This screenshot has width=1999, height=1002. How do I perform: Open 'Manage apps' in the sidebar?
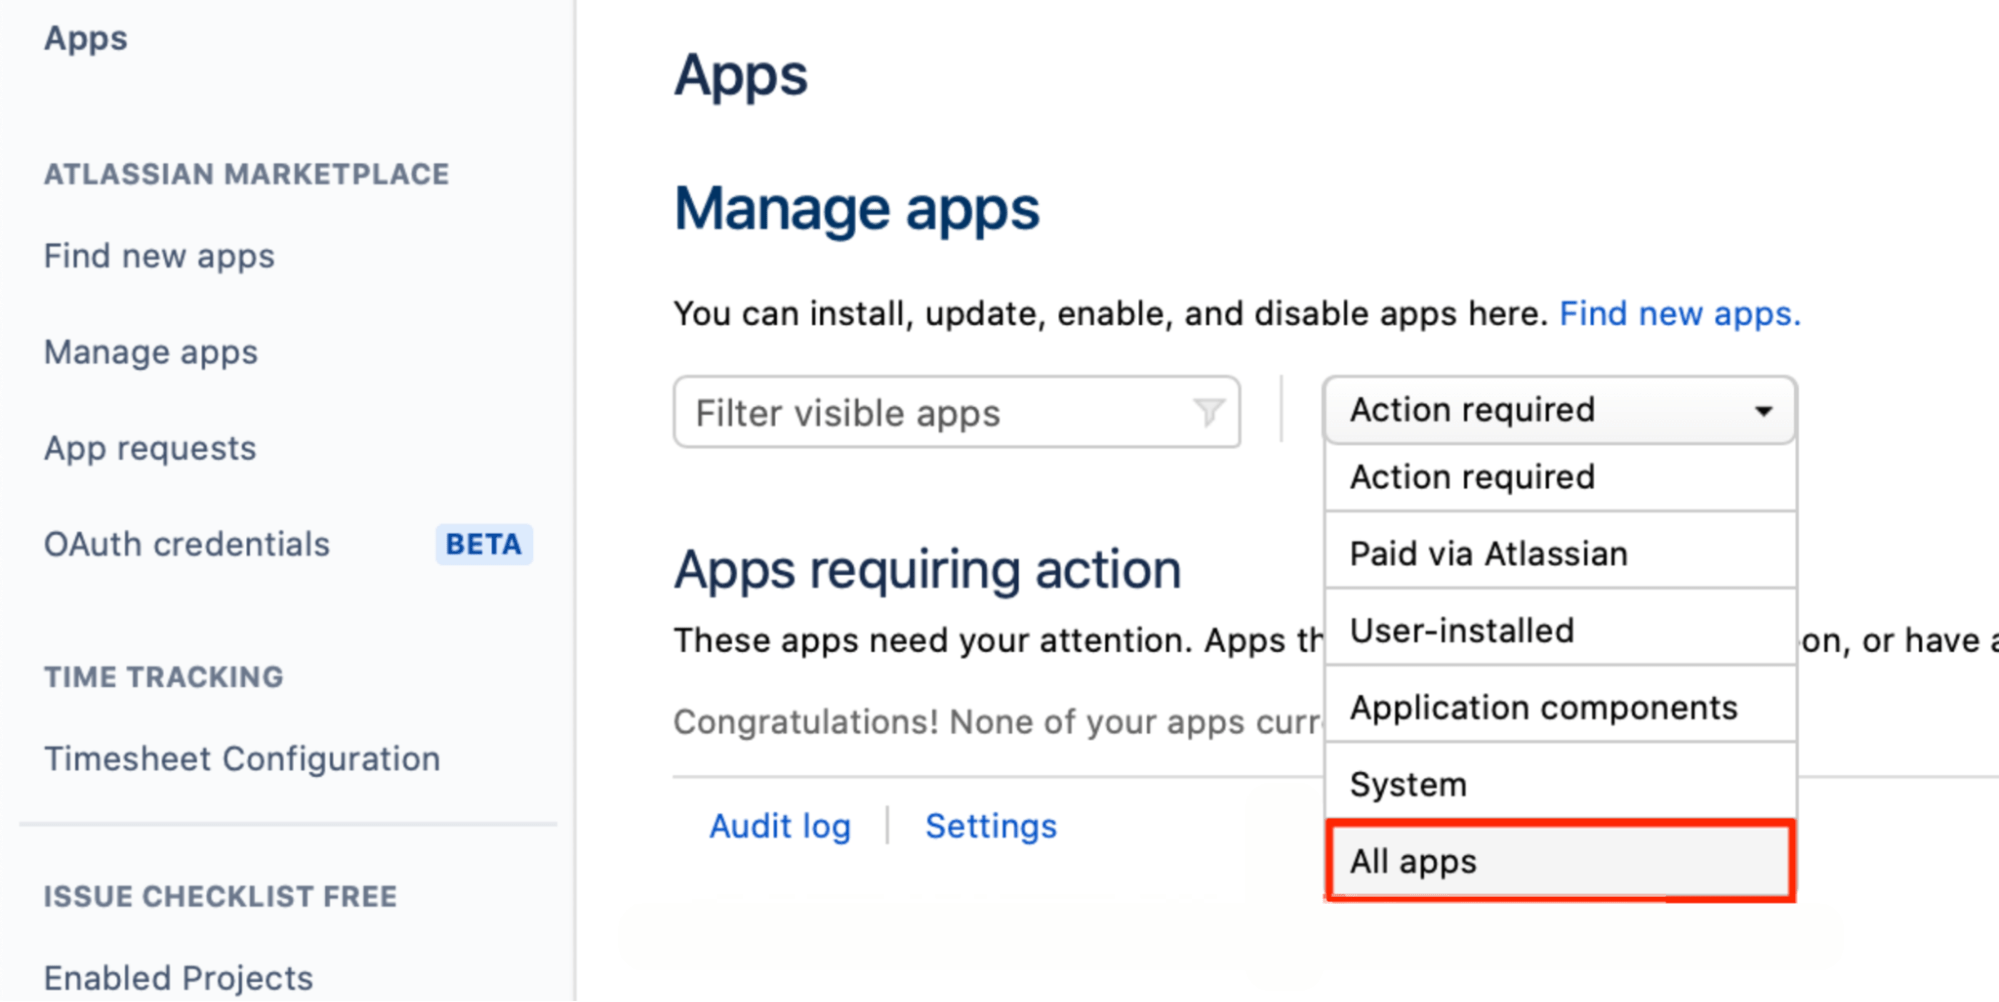(x=151, y=352)
